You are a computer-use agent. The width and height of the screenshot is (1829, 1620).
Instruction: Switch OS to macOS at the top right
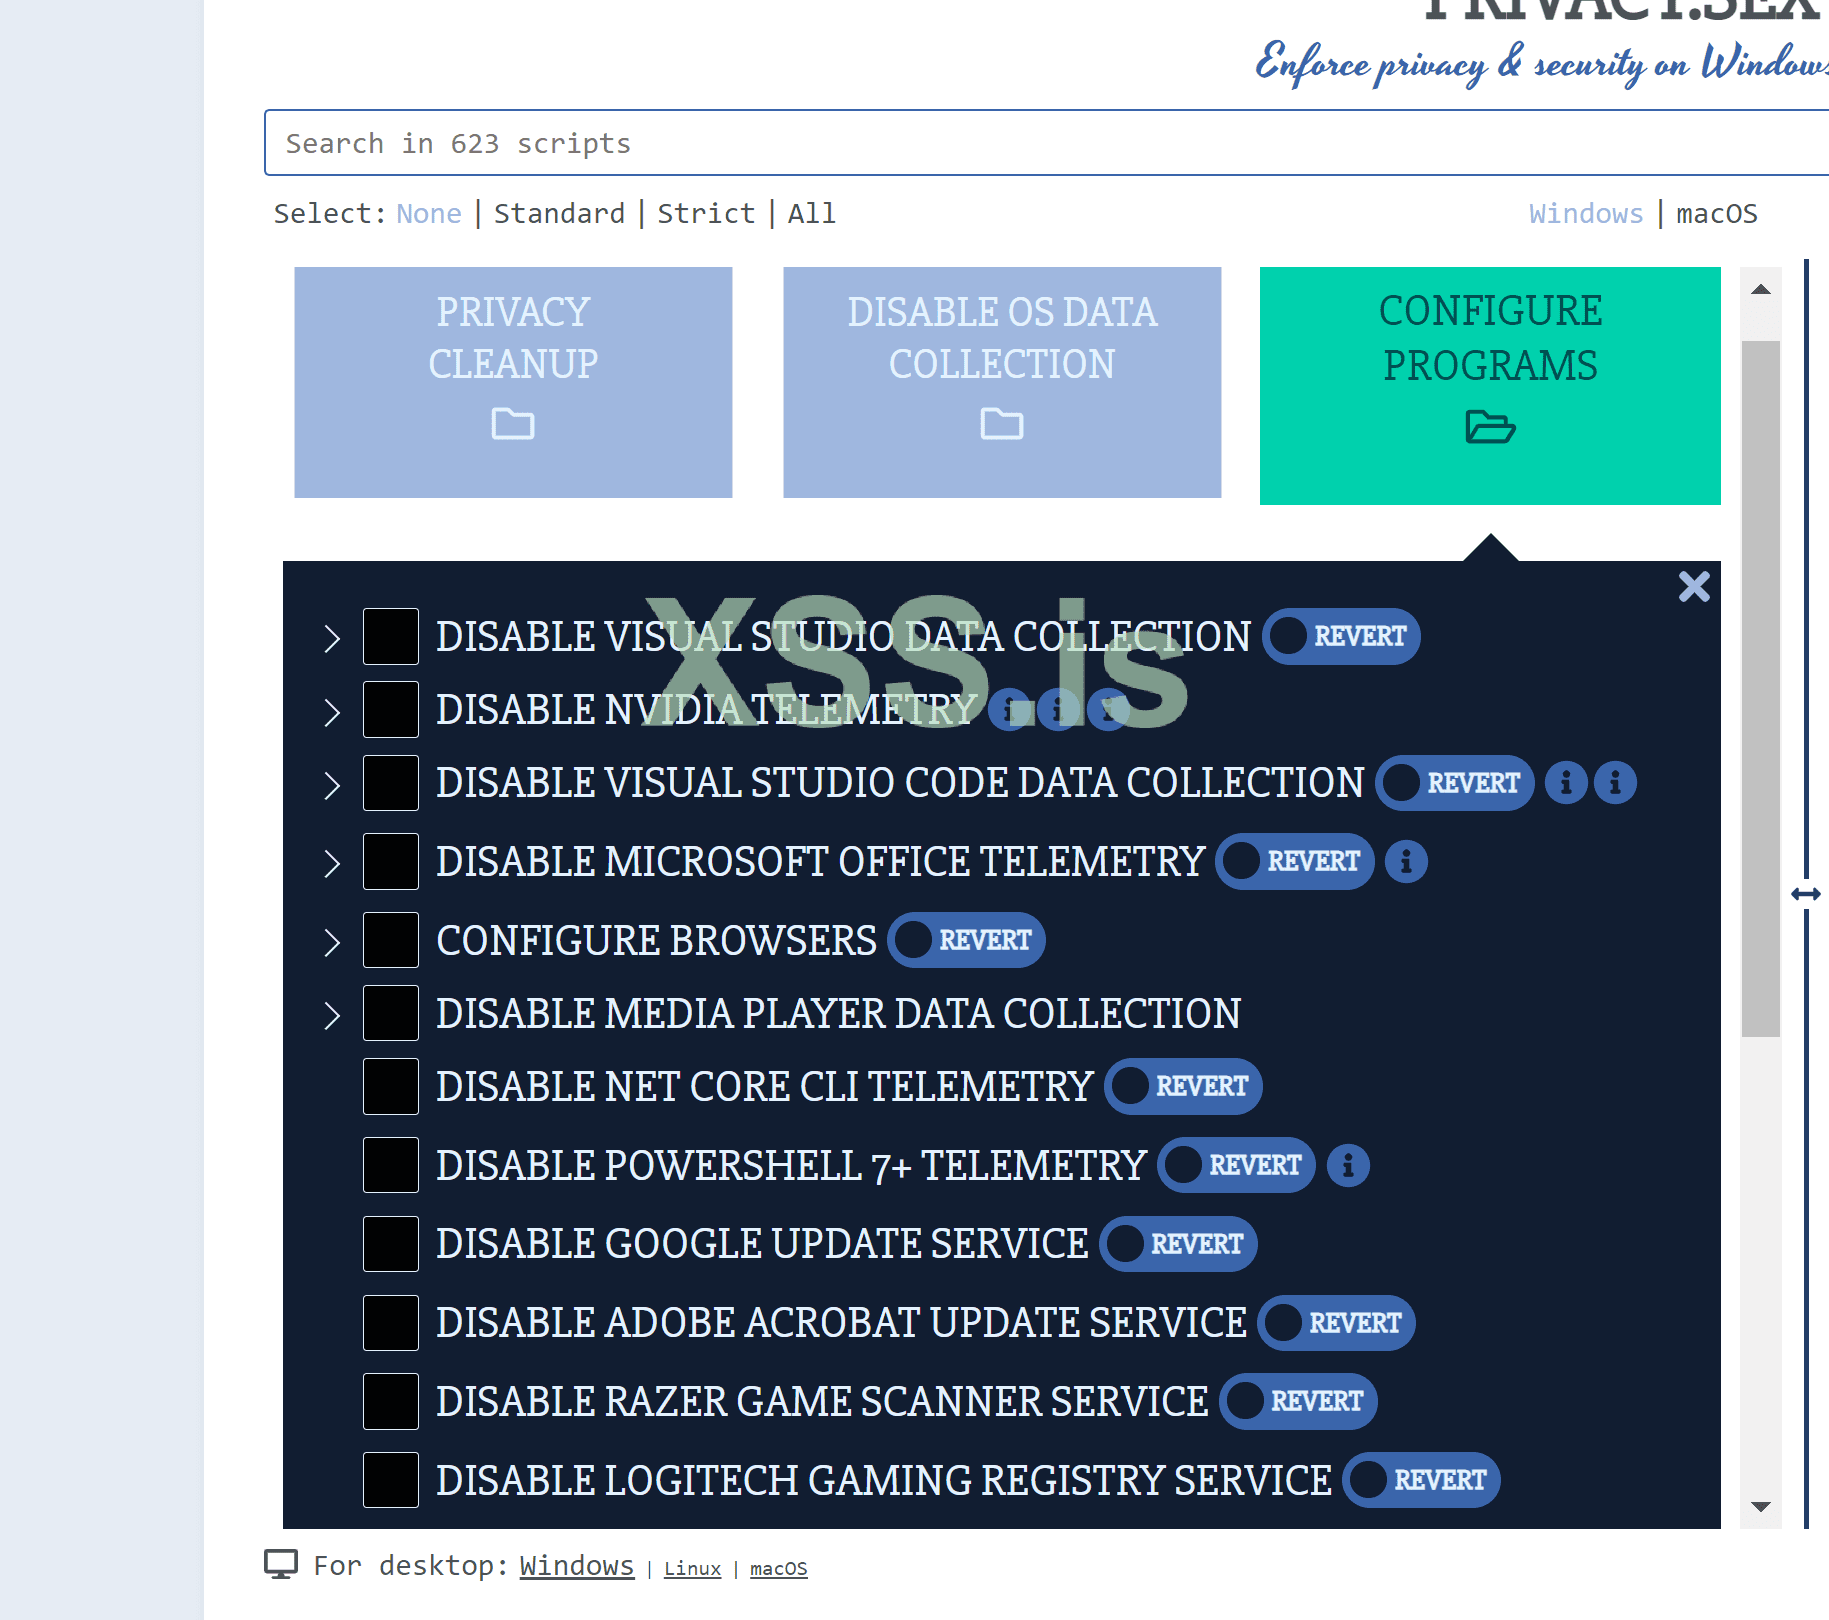(1717, 214)
